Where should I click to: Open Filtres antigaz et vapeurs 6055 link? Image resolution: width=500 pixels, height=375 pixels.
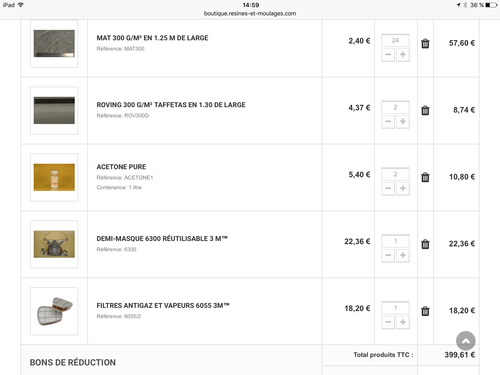163,305
